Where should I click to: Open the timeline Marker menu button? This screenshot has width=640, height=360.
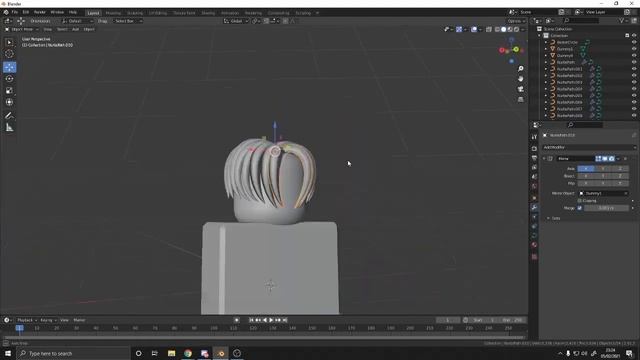point(79,320)
